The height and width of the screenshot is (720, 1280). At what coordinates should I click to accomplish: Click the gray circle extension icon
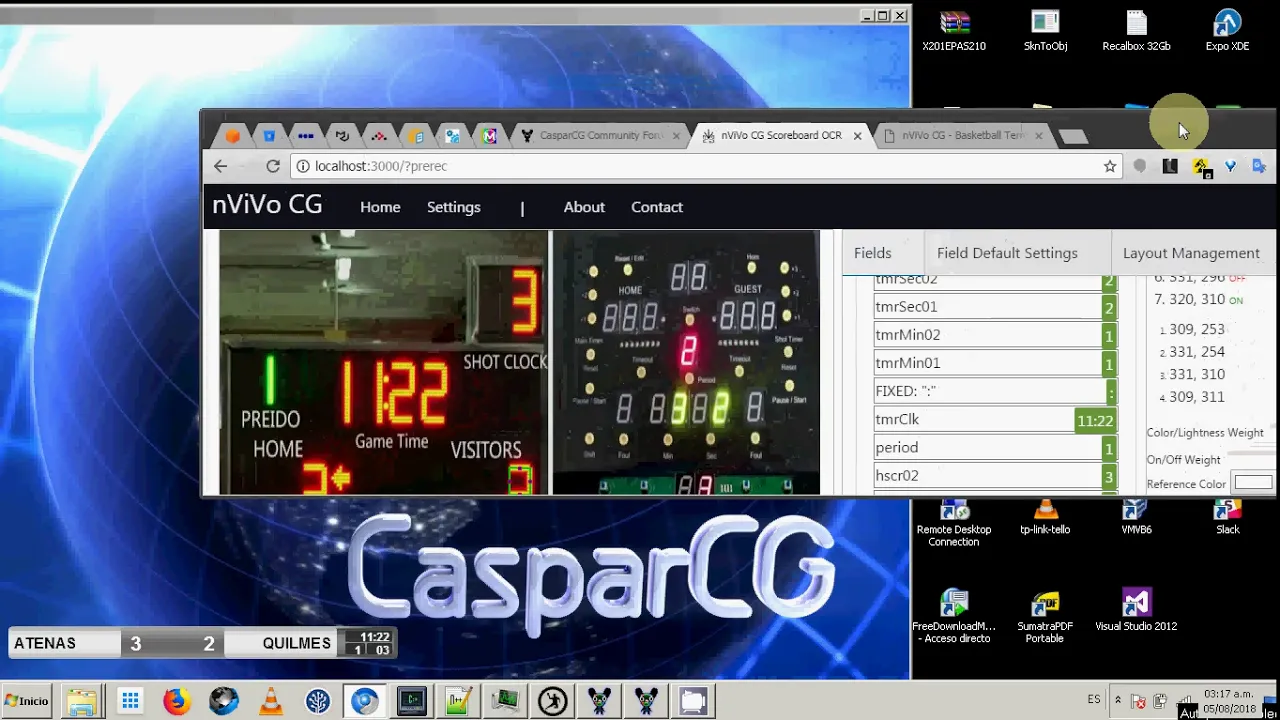click(1140, 166)
